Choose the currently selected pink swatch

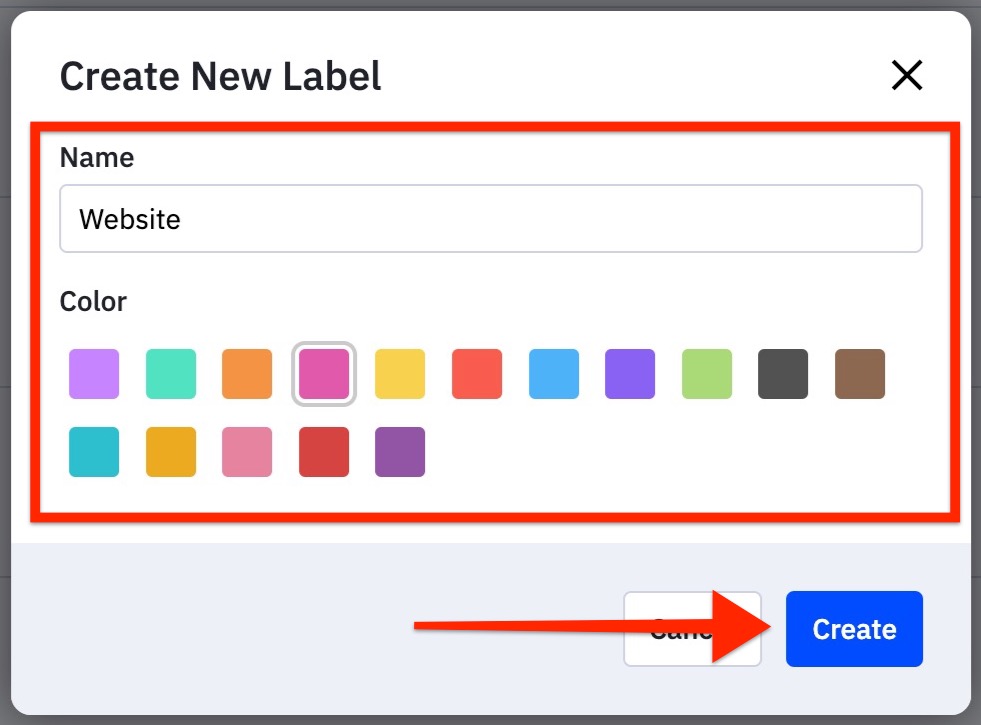(x=323, y=374)
